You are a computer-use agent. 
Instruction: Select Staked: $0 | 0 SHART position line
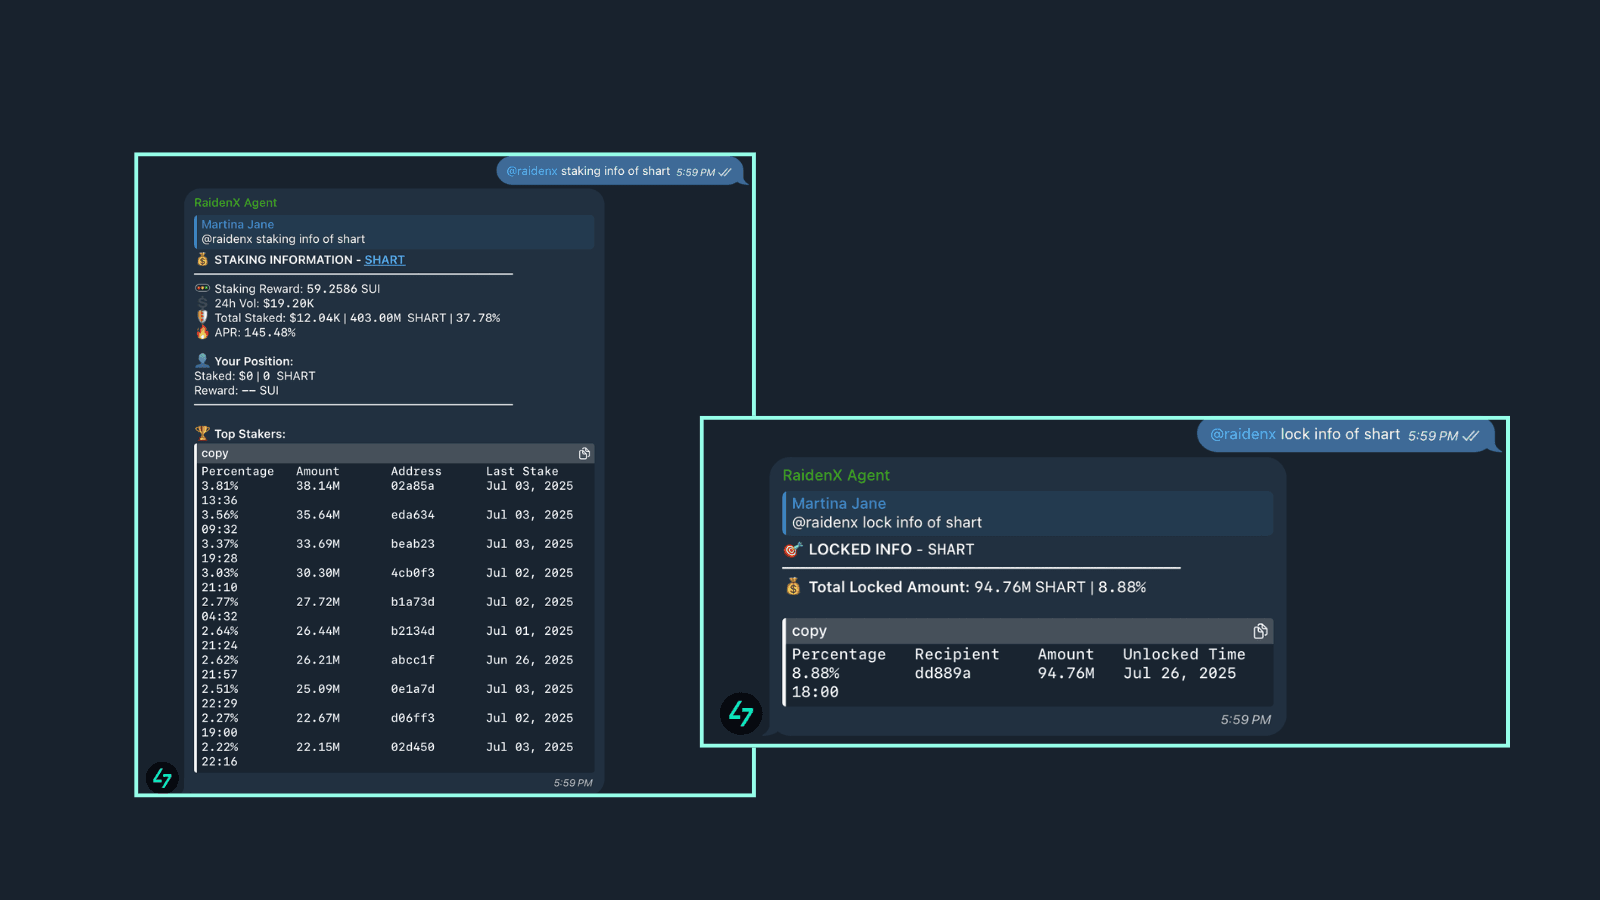click(x=255, y=376)
